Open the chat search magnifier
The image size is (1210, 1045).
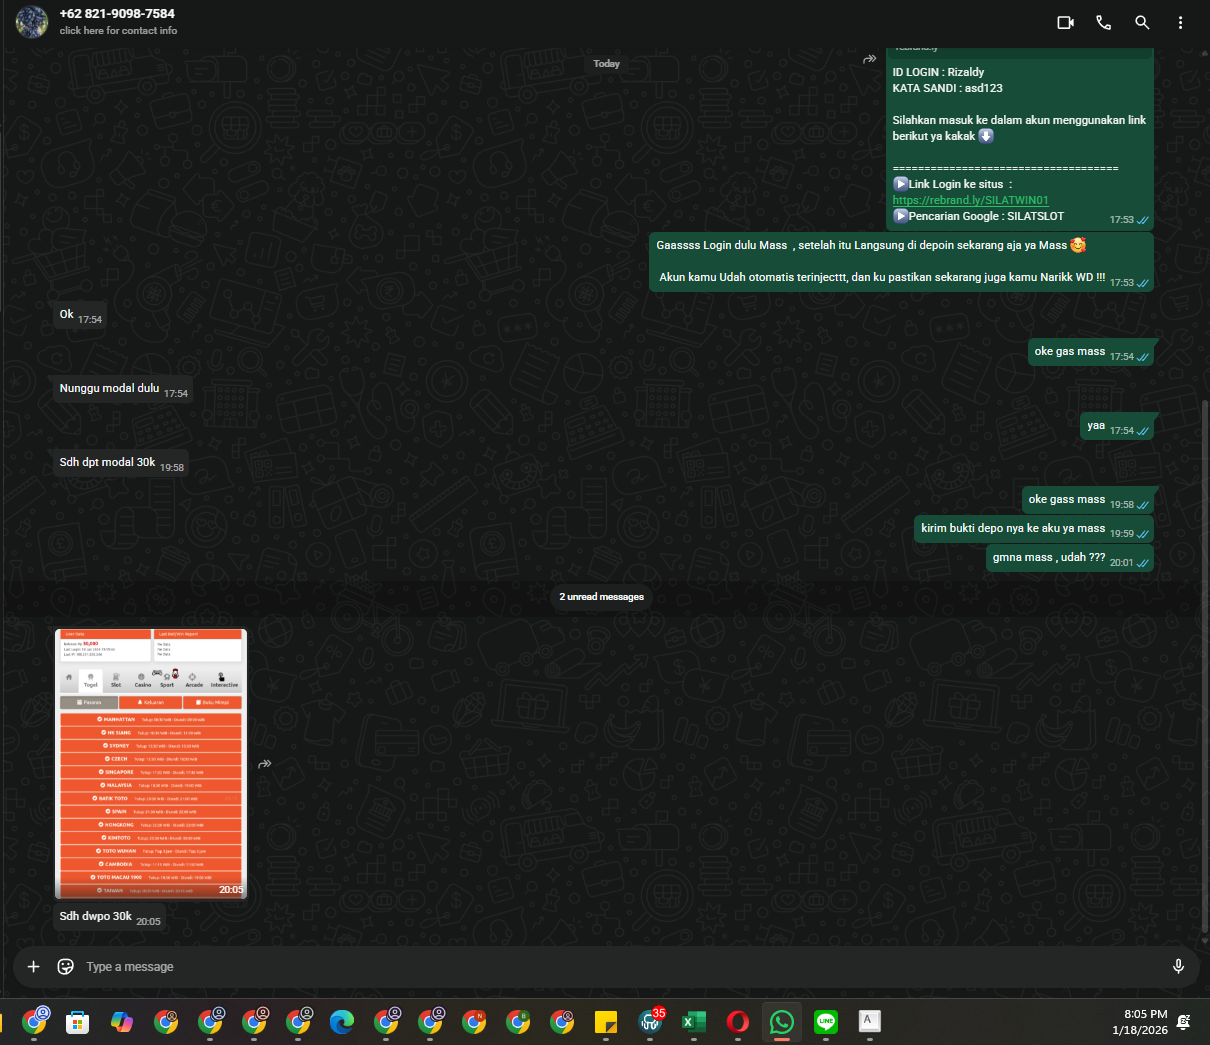1142,22
